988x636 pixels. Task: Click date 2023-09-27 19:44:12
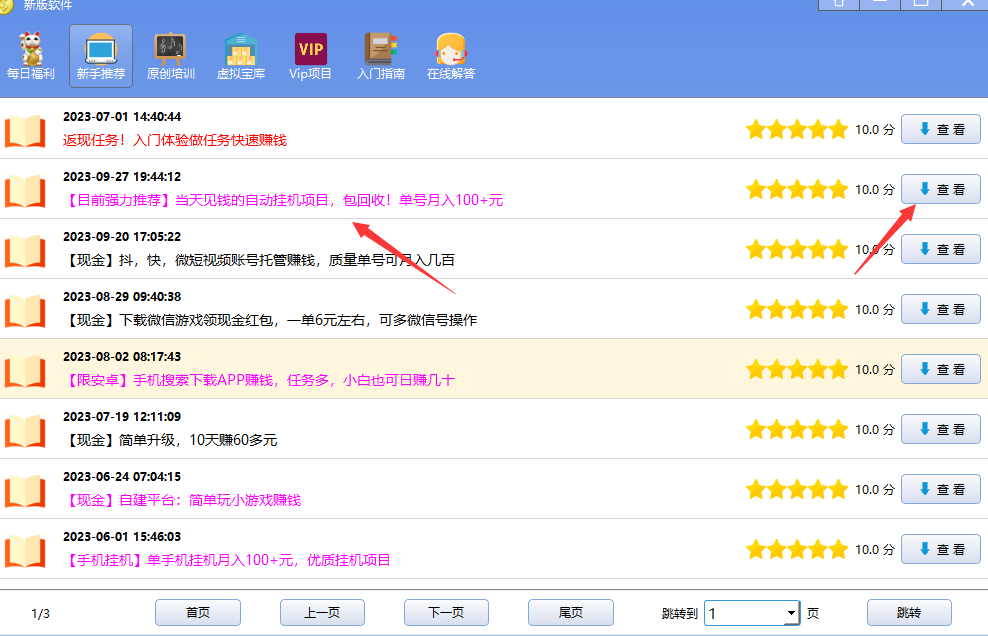click(122, 176)
